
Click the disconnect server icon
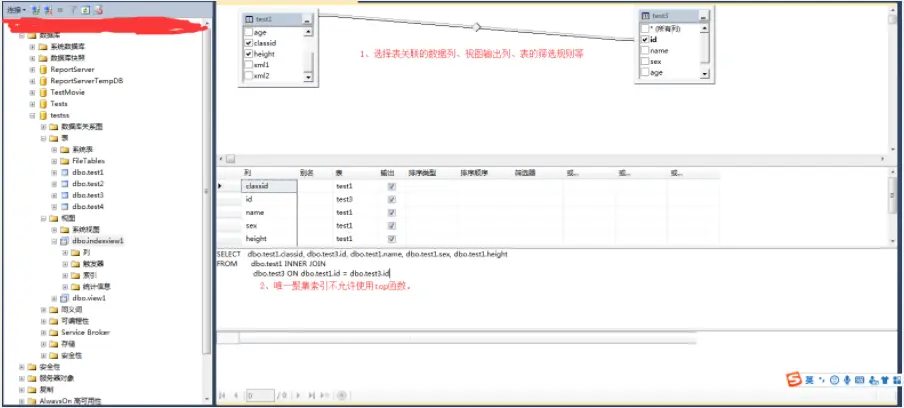point(47,10)
